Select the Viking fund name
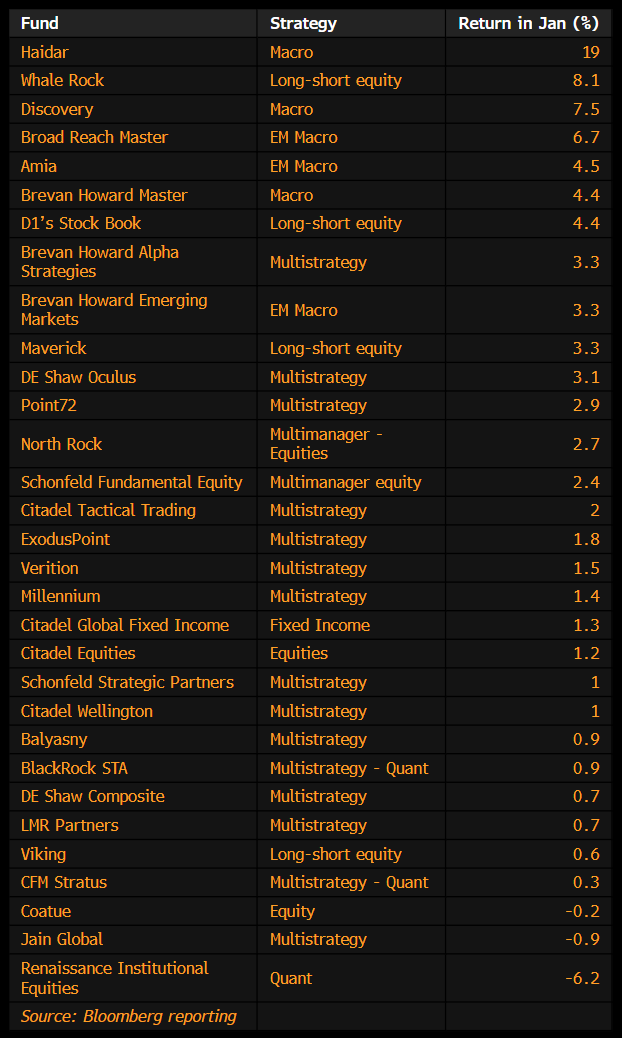This screenshot has height=1038, width=622. [x=43, y=855]
